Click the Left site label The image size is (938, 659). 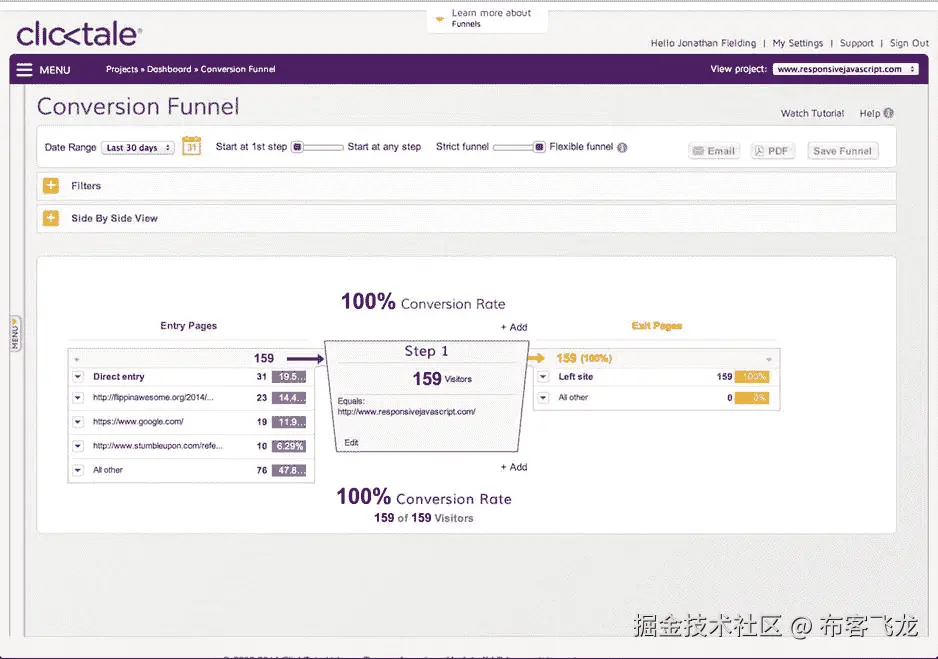(x=575, y=377)
